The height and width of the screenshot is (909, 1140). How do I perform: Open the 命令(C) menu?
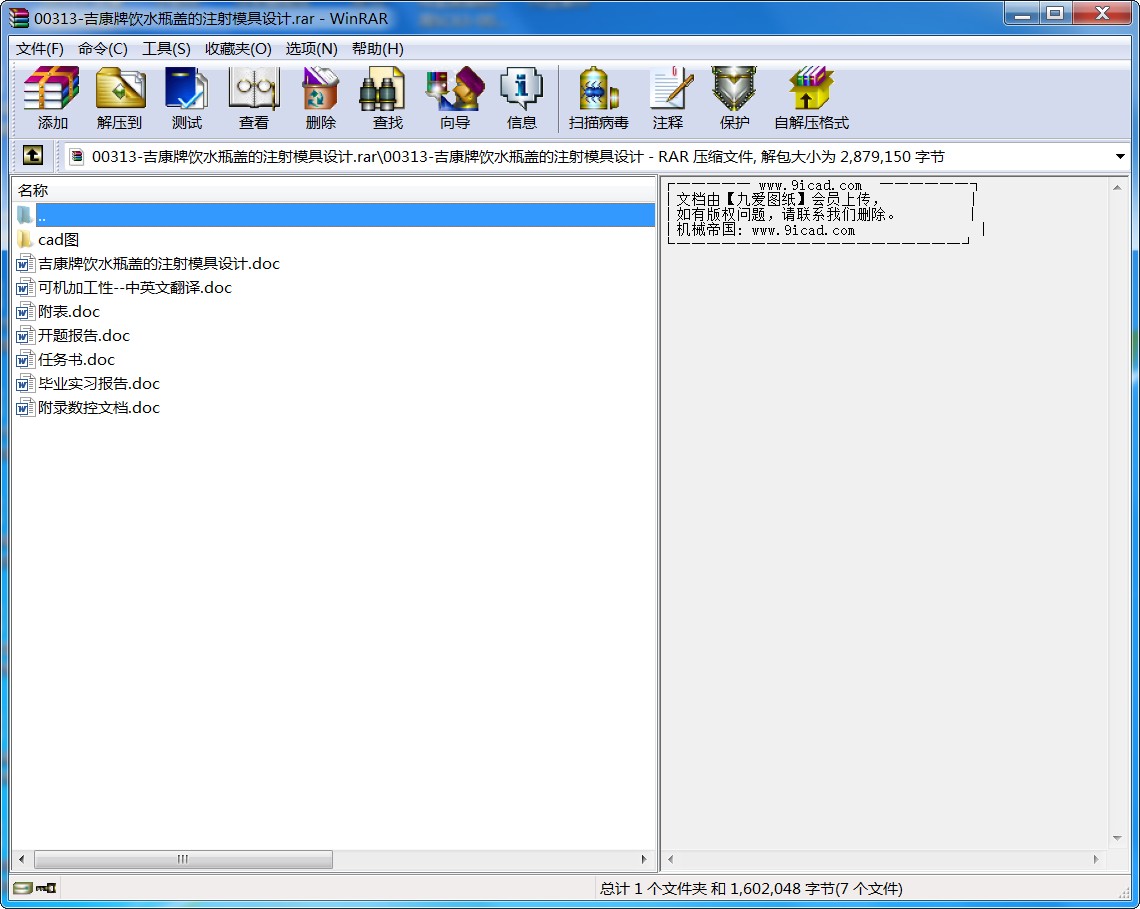click(x=103, y=49)
